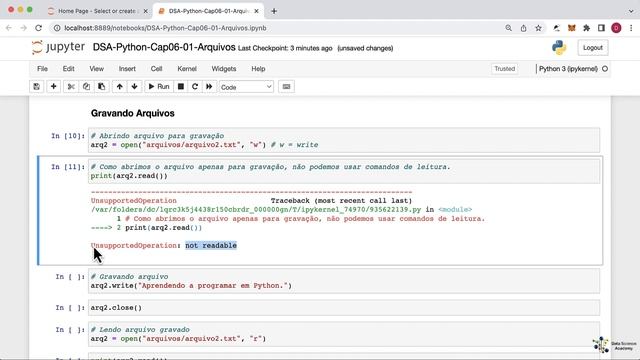Click In [11] prompt to collapse output
The image size is (640, 360).
pyautogui.click(x=68, y=167)
